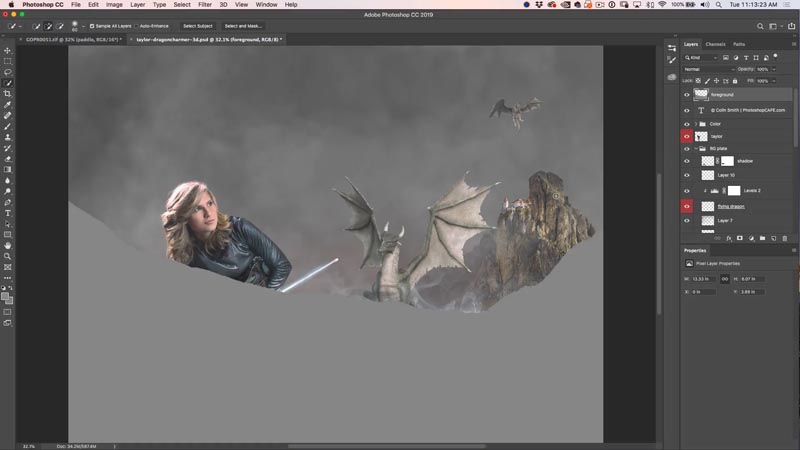Click the delete layer trash icon
The height and width of the screenshot is (450, 800).
coord(784,238)
